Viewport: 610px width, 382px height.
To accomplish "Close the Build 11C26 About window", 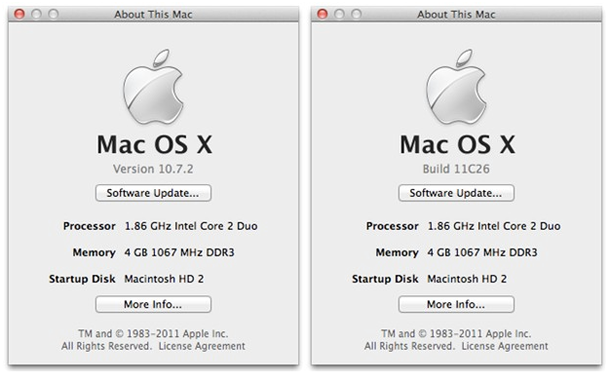I will 322,14.
